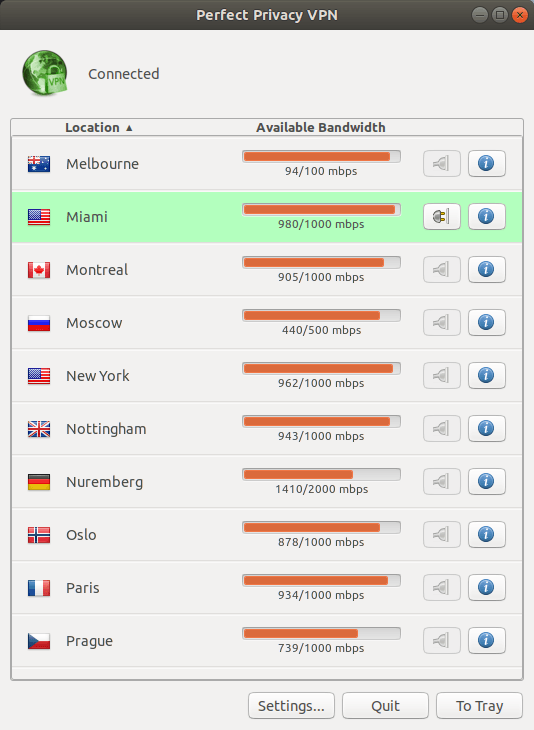Connect to the Paris server
The image size is (534, 730).
click(442, 588)
